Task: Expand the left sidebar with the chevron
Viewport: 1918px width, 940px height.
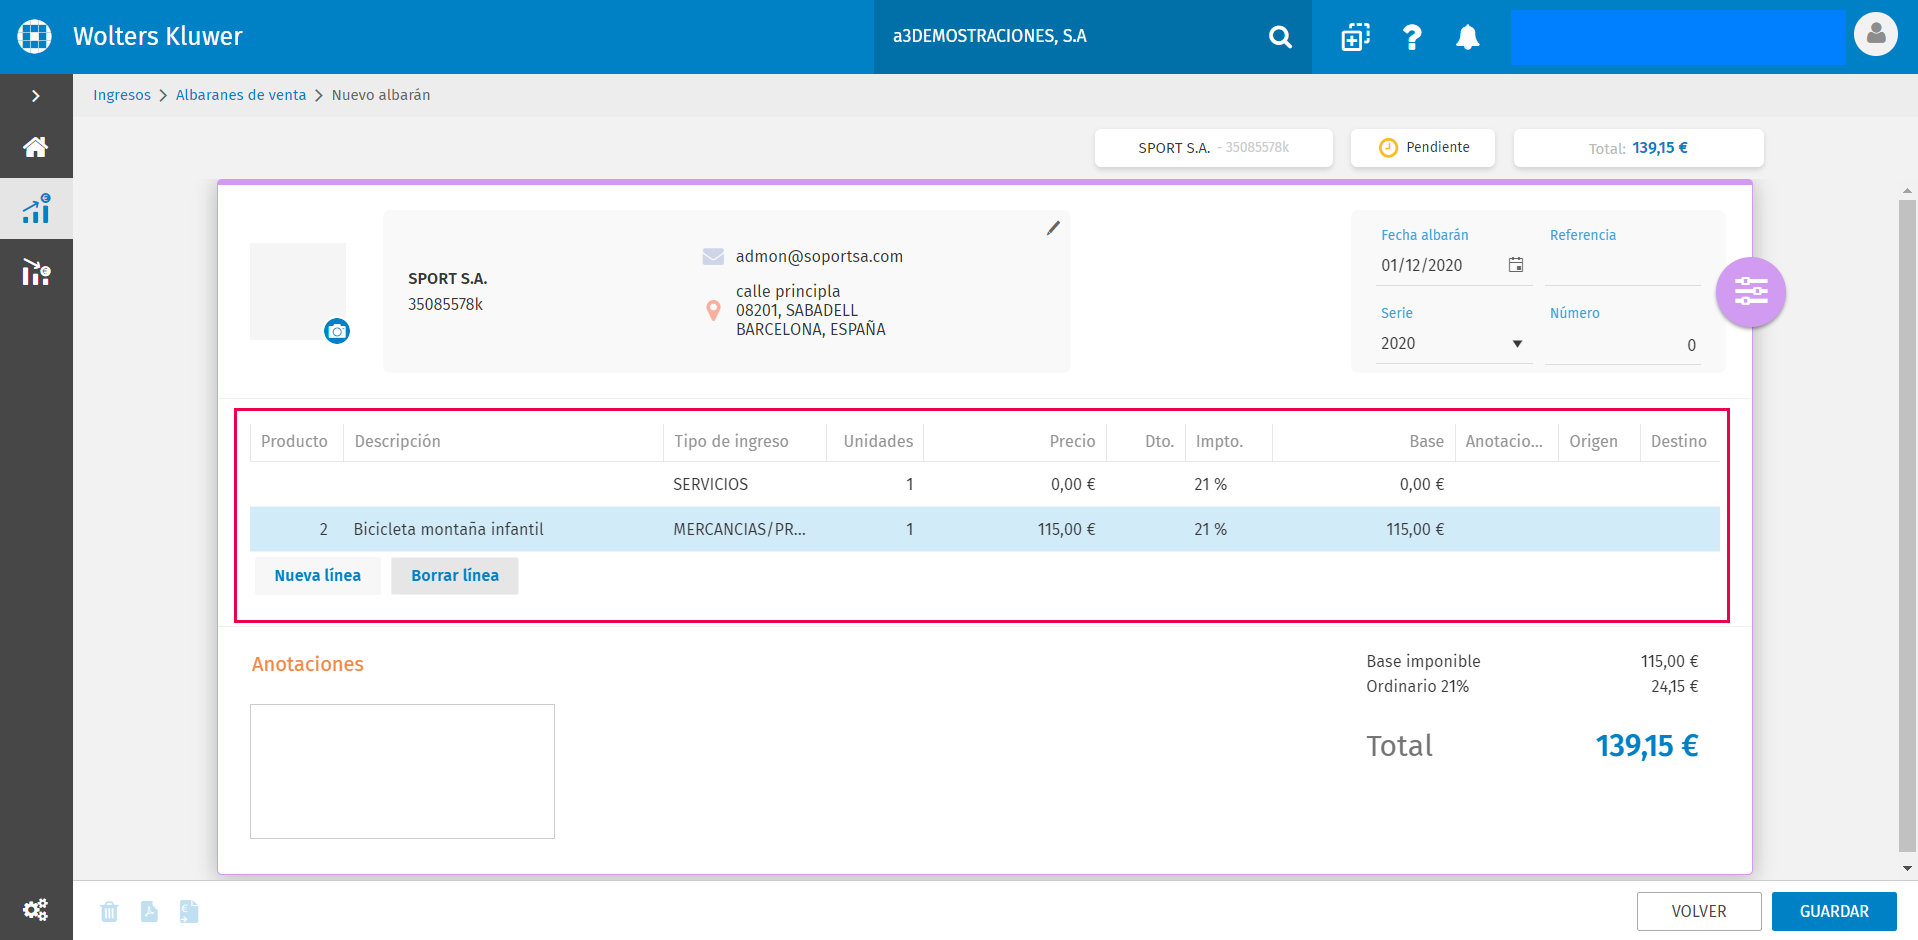Action: [36, 96]
